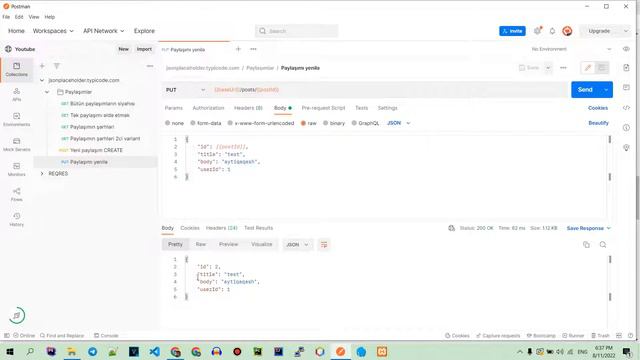Open the code snippet icon

(x=626, y=108)
